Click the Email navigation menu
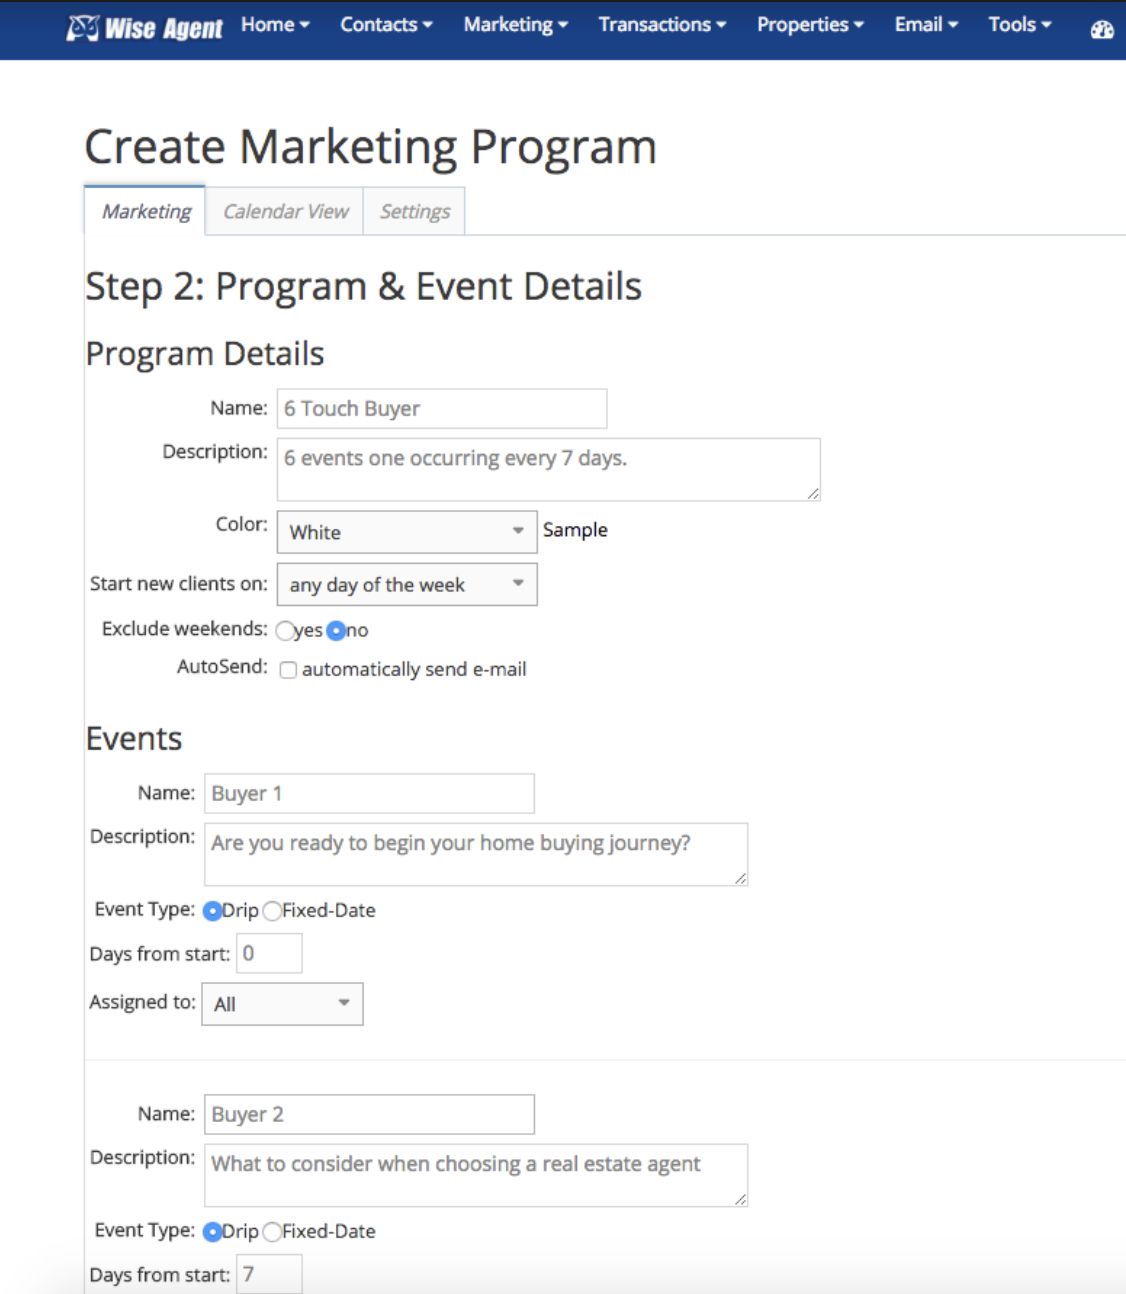 click(x=926, y=25)
